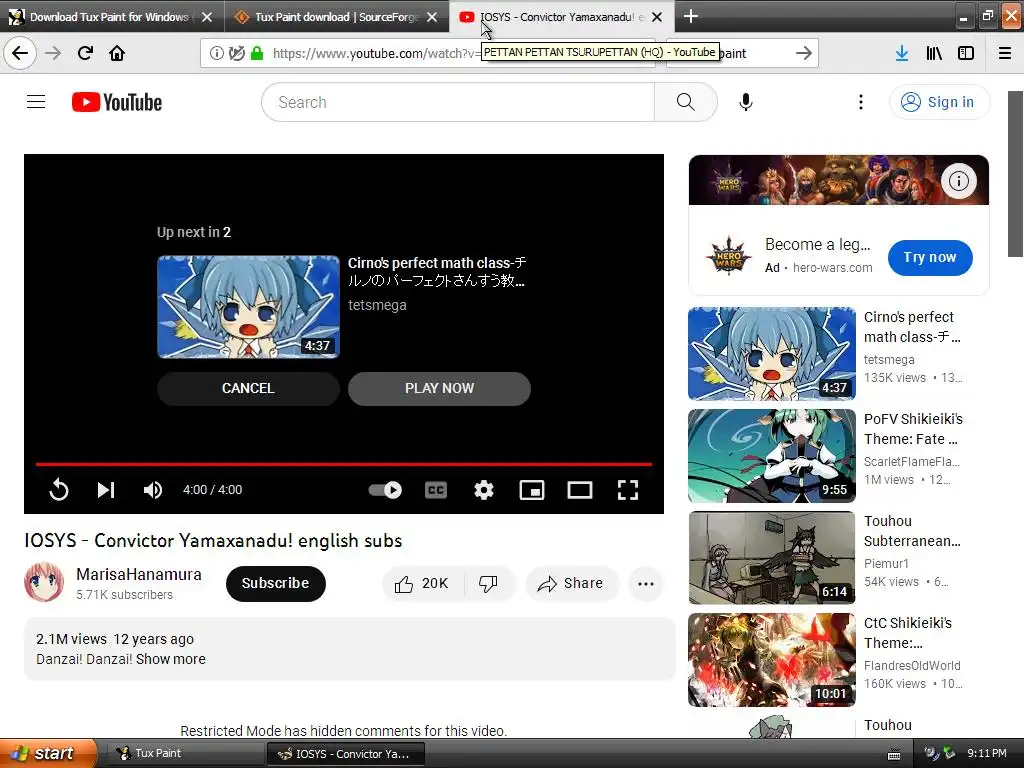Toggle theater mode
The image size is (1024, 768).
pos(580,490)
